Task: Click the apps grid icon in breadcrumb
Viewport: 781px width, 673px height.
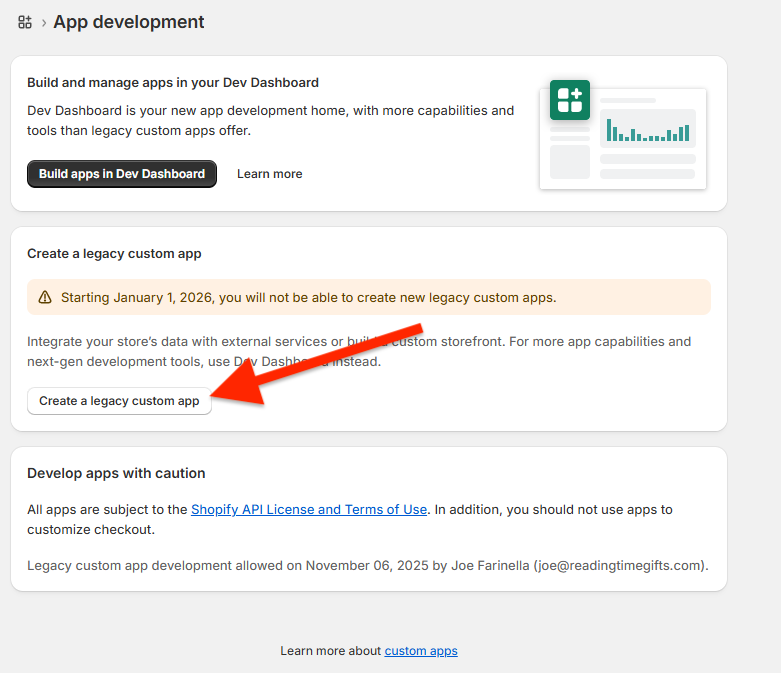Action: pos(25,22)
